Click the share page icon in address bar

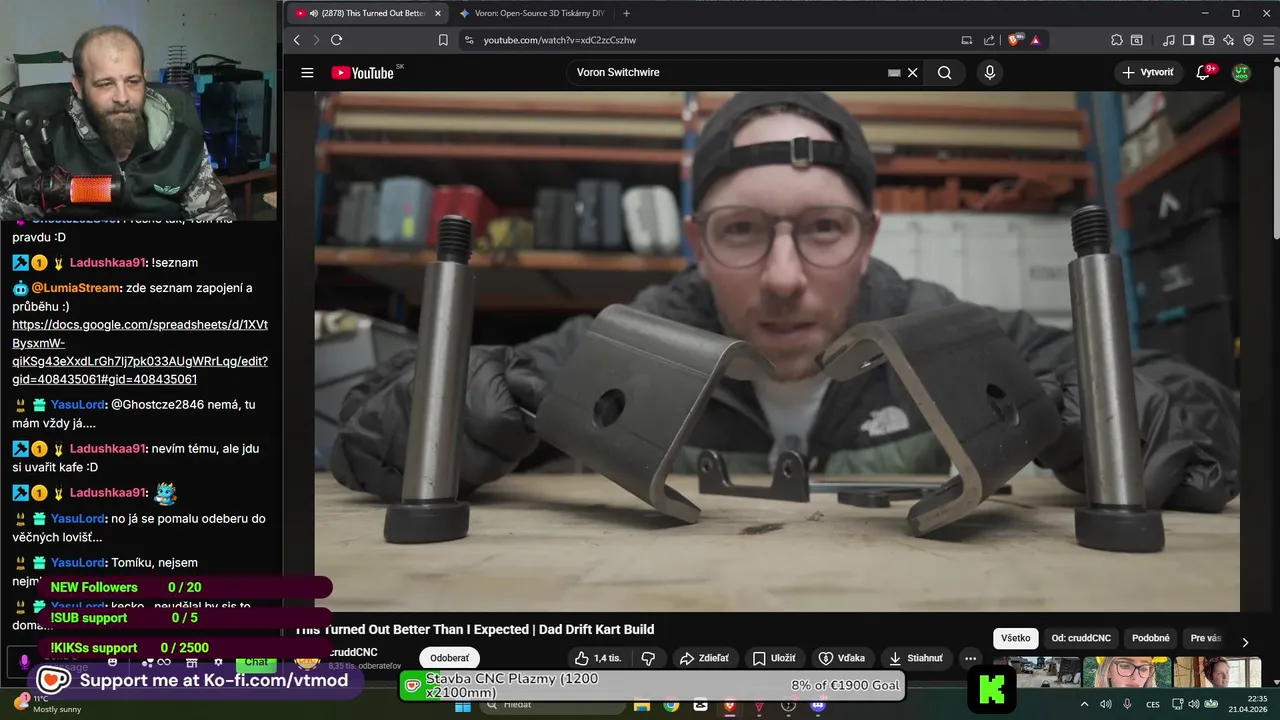[989, 40]
